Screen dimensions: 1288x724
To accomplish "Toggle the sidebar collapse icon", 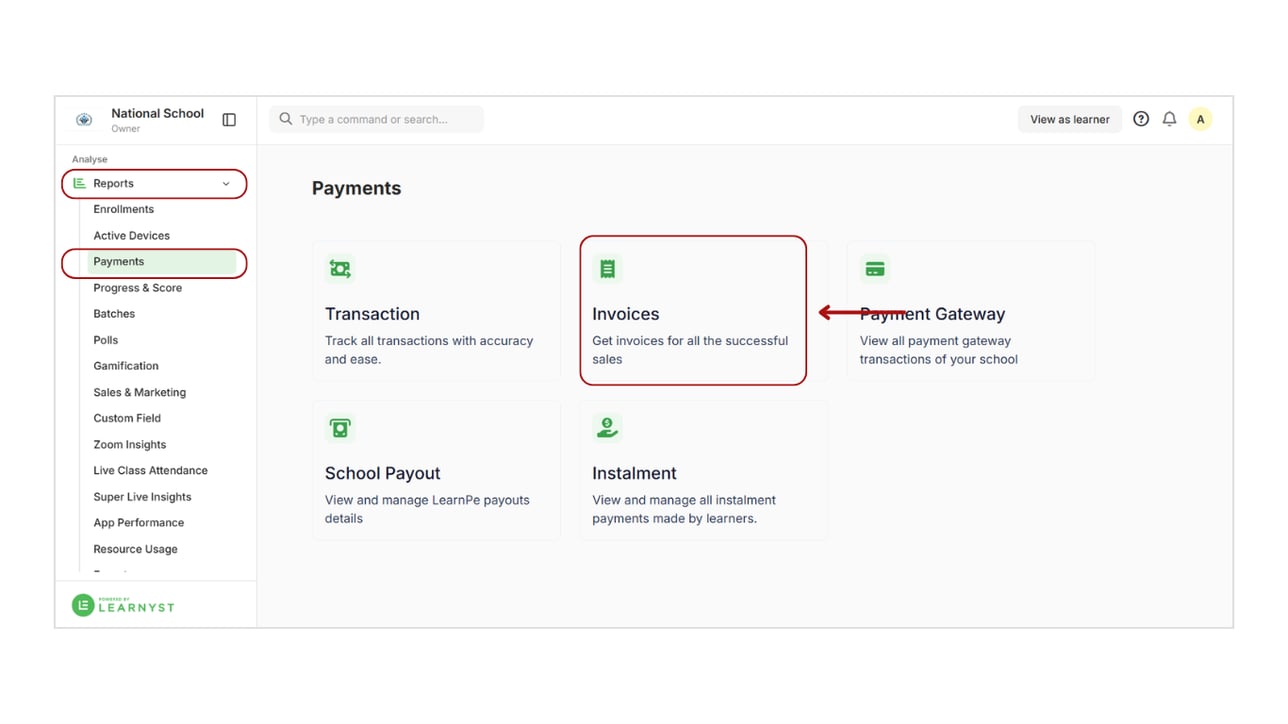I will pos(229,120).
